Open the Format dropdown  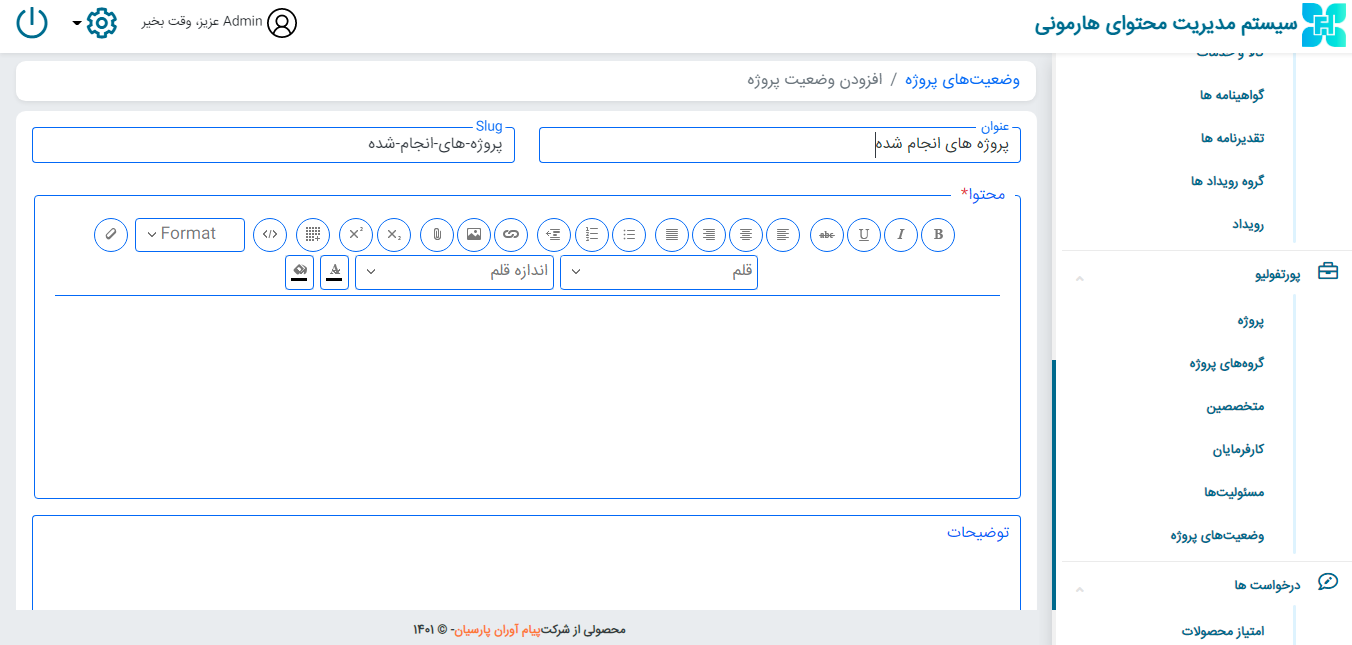(190, 234)
